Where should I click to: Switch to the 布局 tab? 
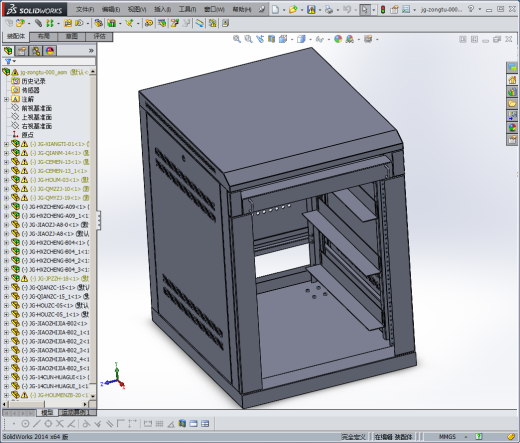(44, 36)
